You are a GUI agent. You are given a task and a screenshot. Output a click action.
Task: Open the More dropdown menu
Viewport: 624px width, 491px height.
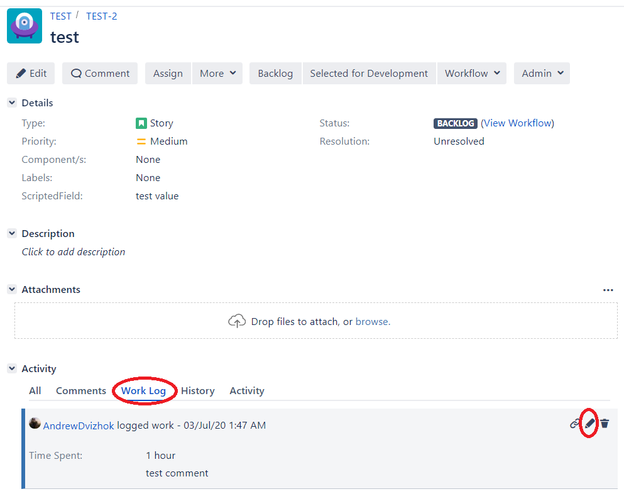coord(217,73)
